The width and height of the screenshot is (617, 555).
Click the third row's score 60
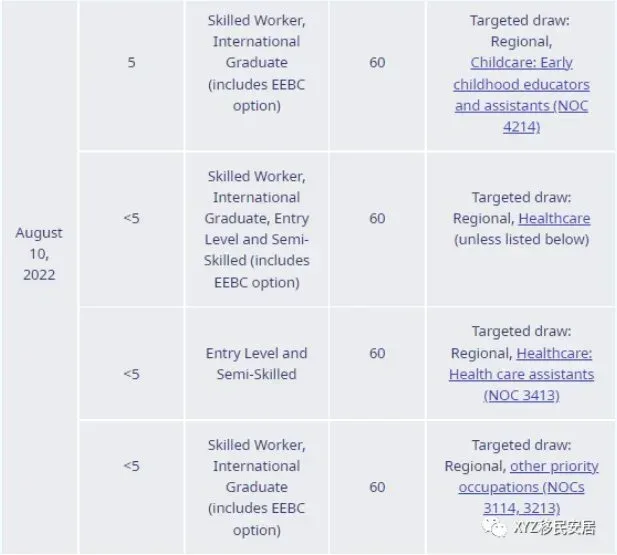pos(377,353)
